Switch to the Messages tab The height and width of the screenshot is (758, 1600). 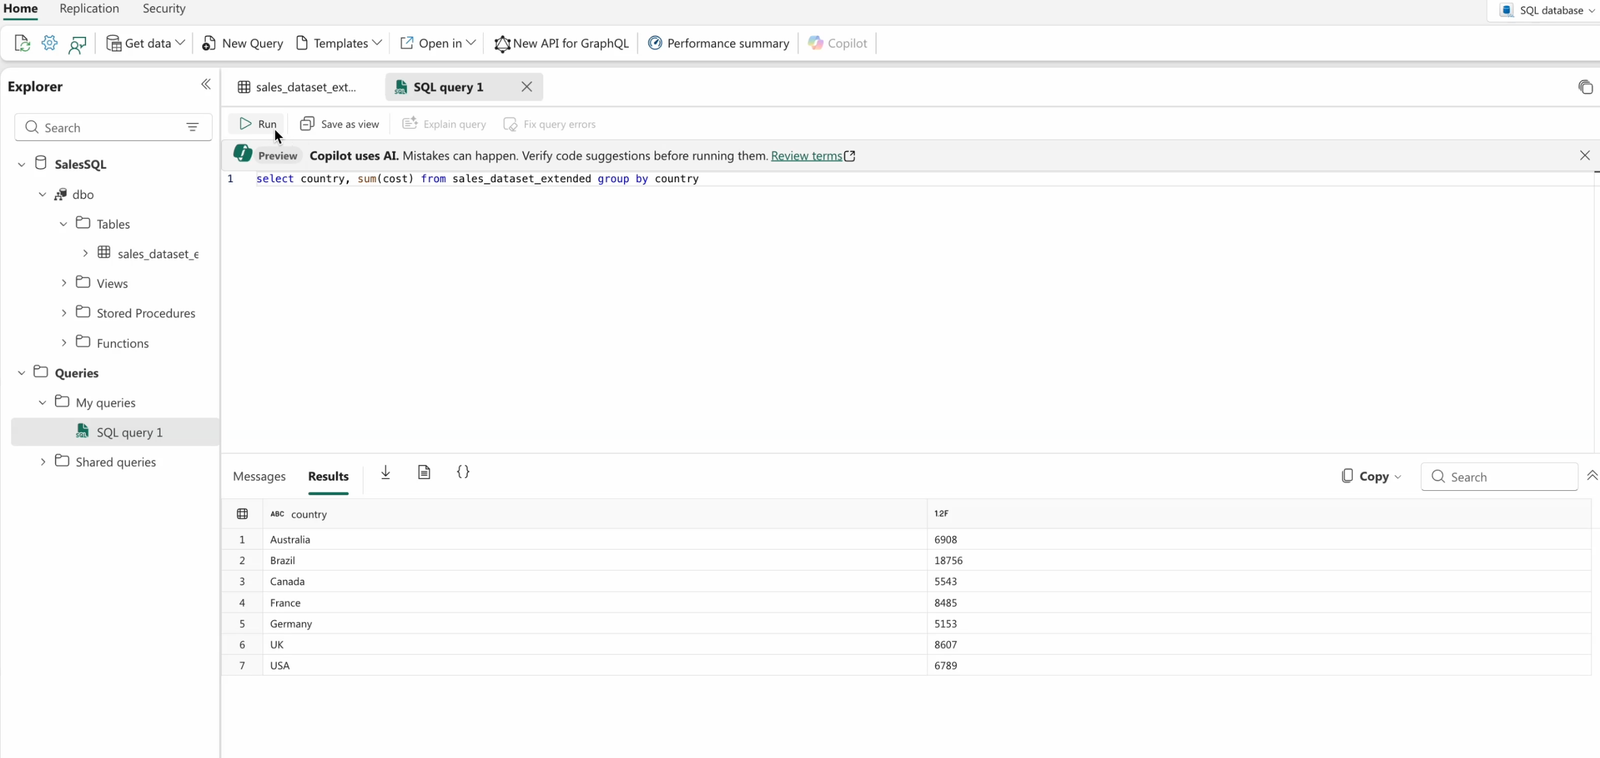[x=259, y=477]
